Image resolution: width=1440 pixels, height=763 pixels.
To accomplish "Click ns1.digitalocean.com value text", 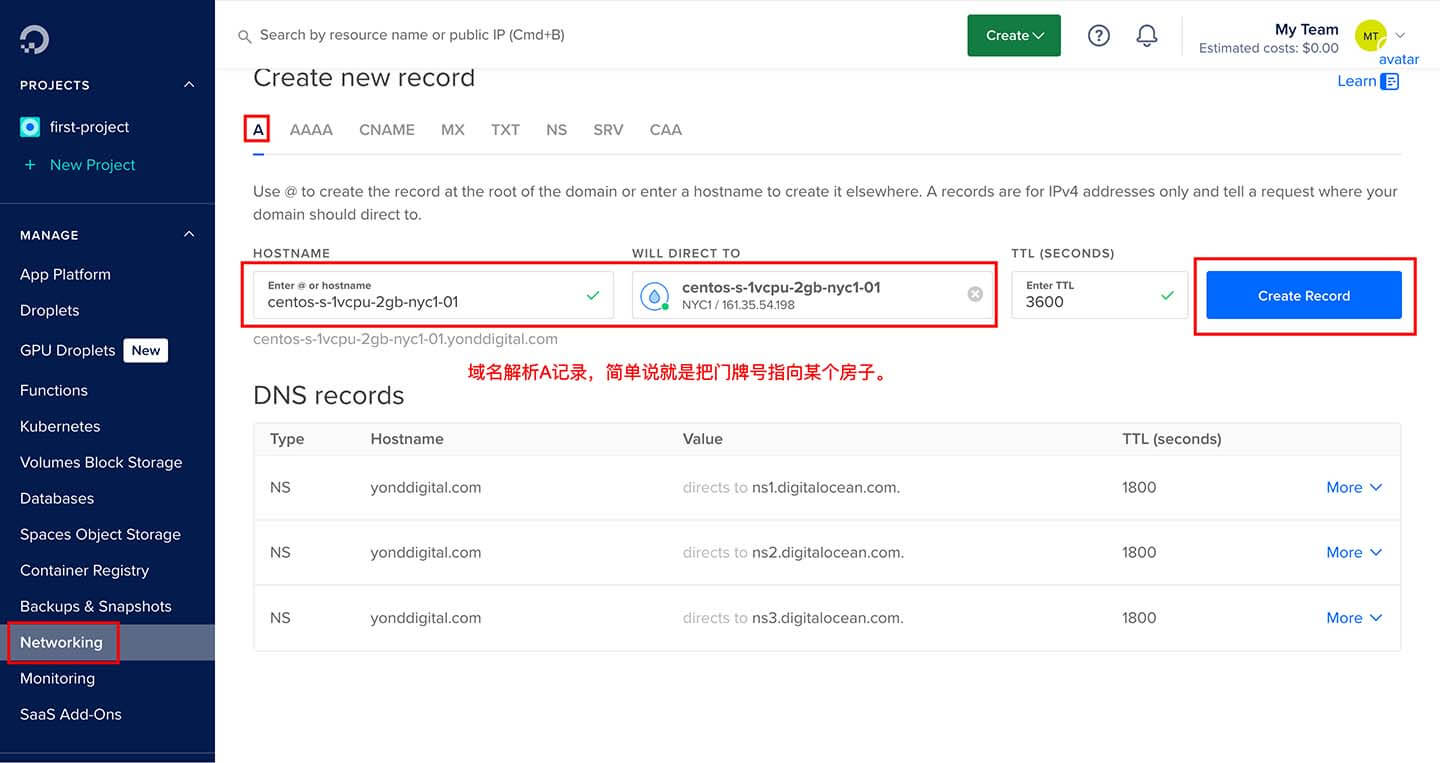I will click(826, 487).
